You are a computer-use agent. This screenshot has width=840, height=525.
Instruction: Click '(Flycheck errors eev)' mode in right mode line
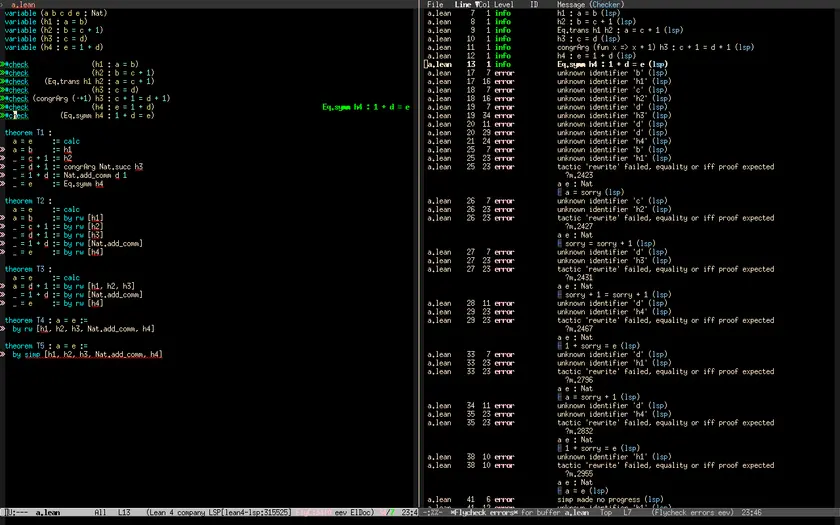[692, 513]
